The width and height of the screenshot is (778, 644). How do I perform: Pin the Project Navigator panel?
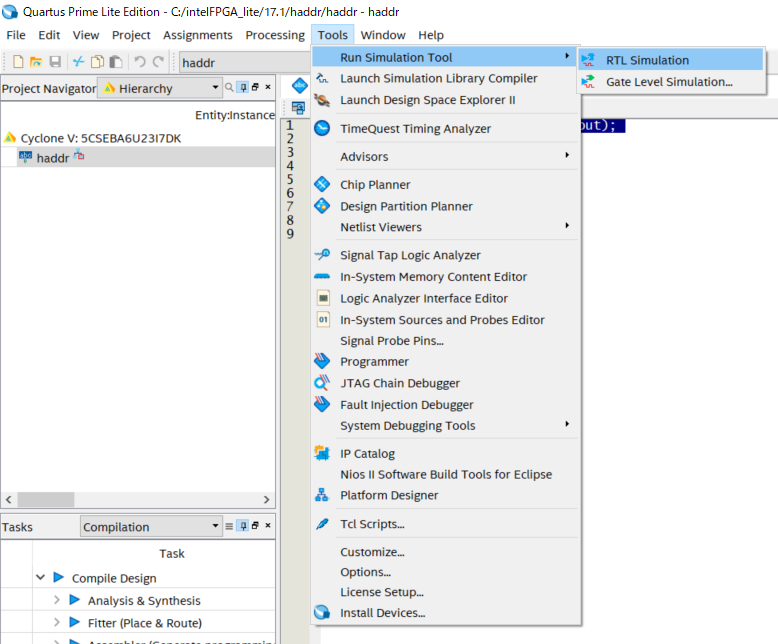tap(243, 87)
